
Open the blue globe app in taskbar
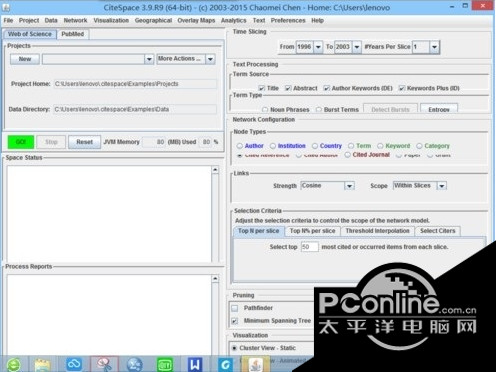(135, 365)
